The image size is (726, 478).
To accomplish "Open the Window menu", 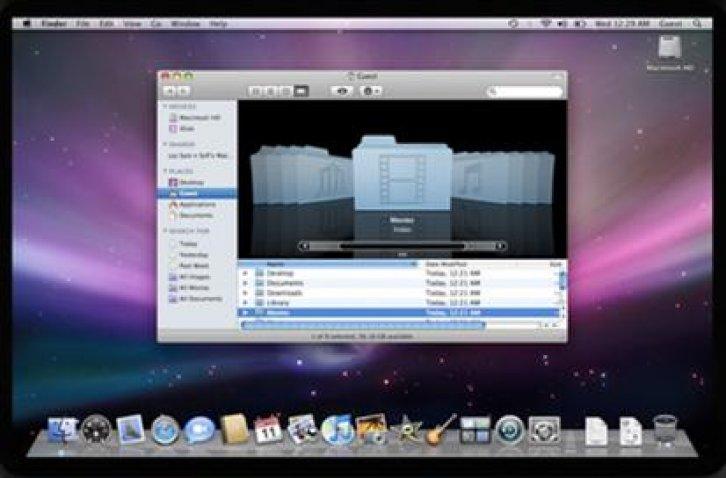I will click(185, 23).
